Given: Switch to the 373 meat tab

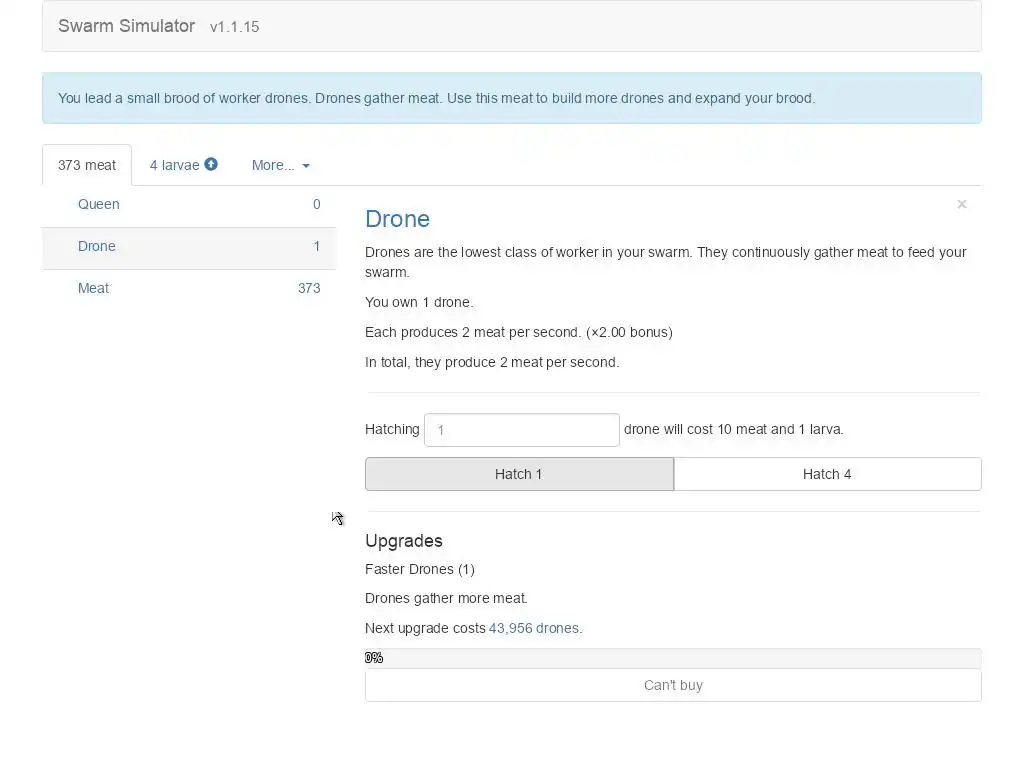Looking at the screenshot, I should 87,165.
